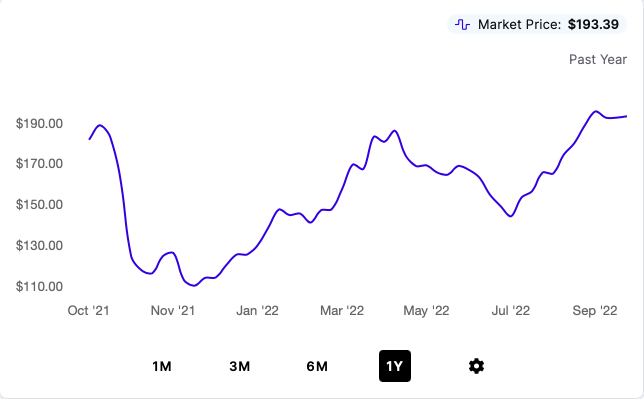The width and height of the screenshot is (644, 399).
Task: Click the $150.00 y-axis label
Action: tap(39, 204)
